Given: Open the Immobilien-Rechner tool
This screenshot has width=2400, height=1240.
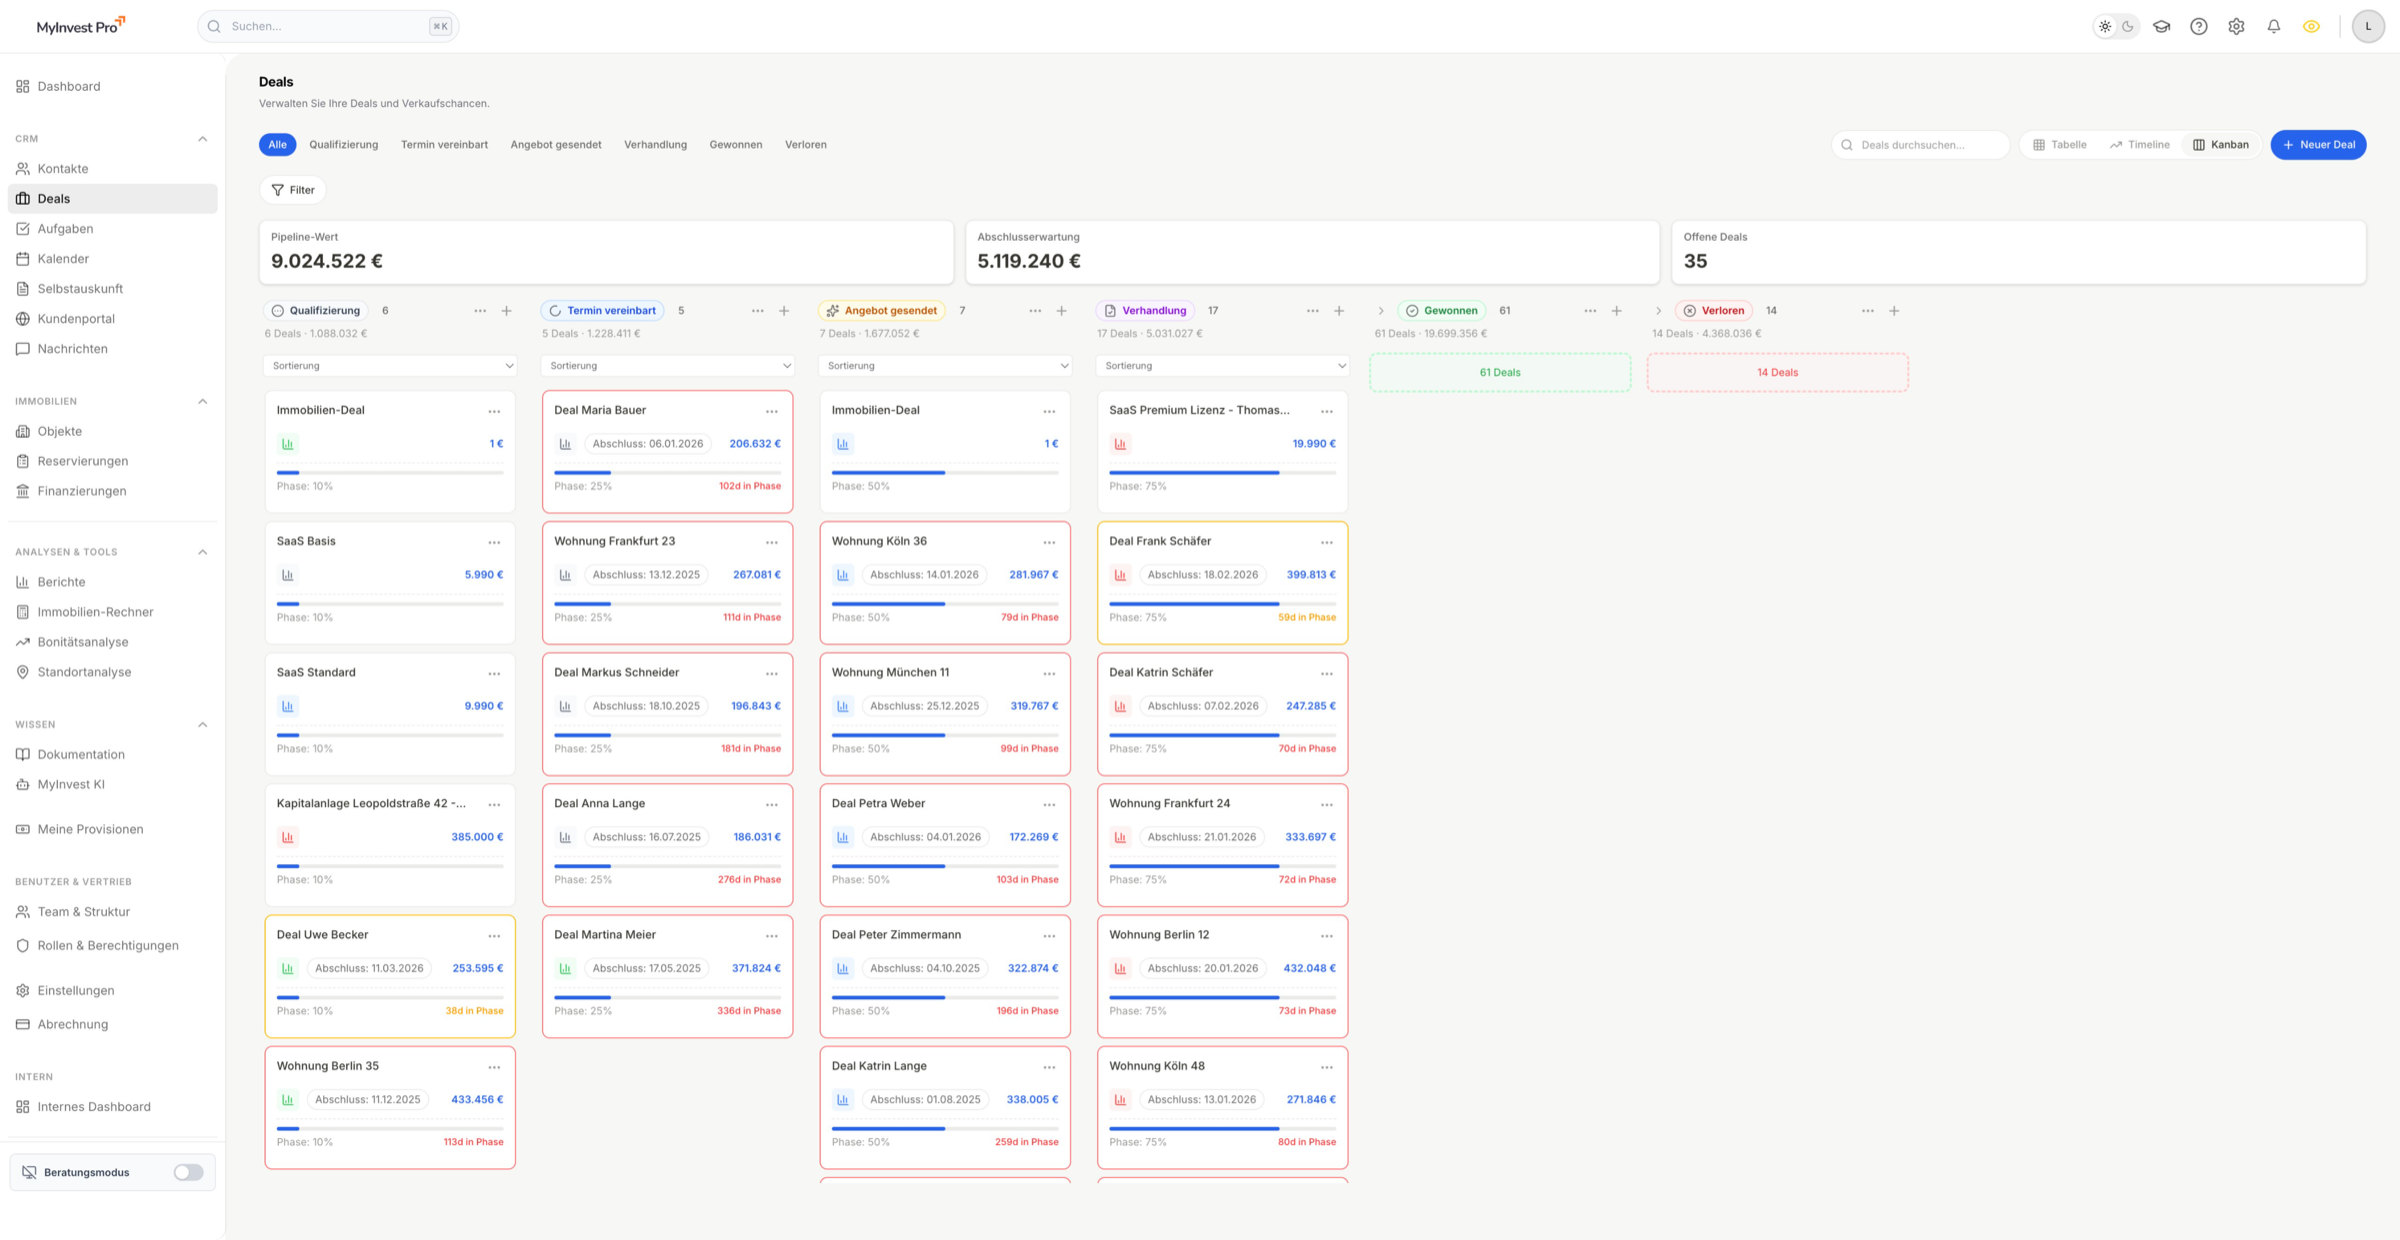Looking at the screenshot, I should point(95,611).
